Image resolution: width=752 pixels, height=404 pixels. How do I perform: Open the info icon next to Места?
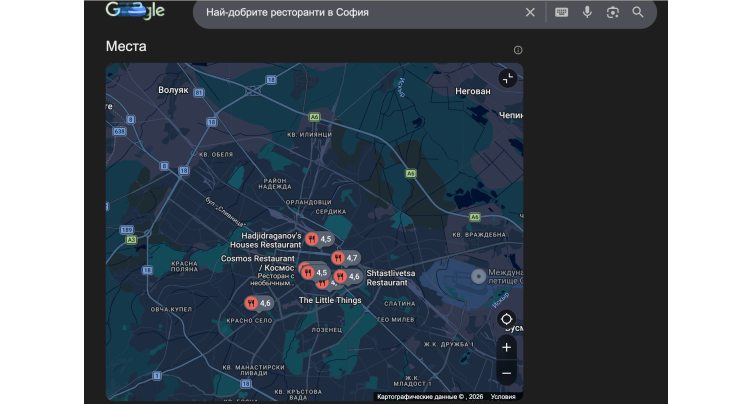coord(518,50)
